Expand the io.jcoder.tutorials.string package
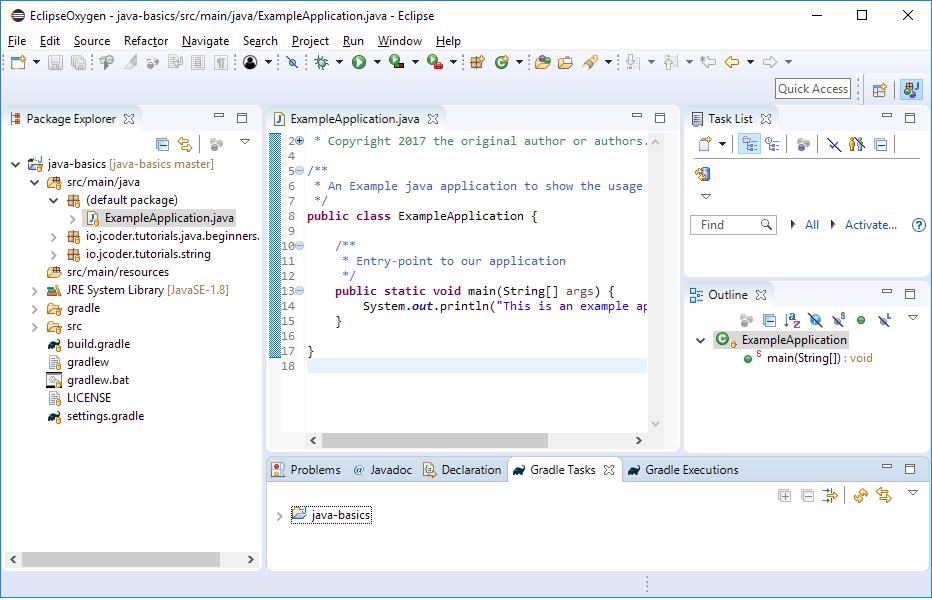Viewport: 932px width, 600px height. [53, 255]
